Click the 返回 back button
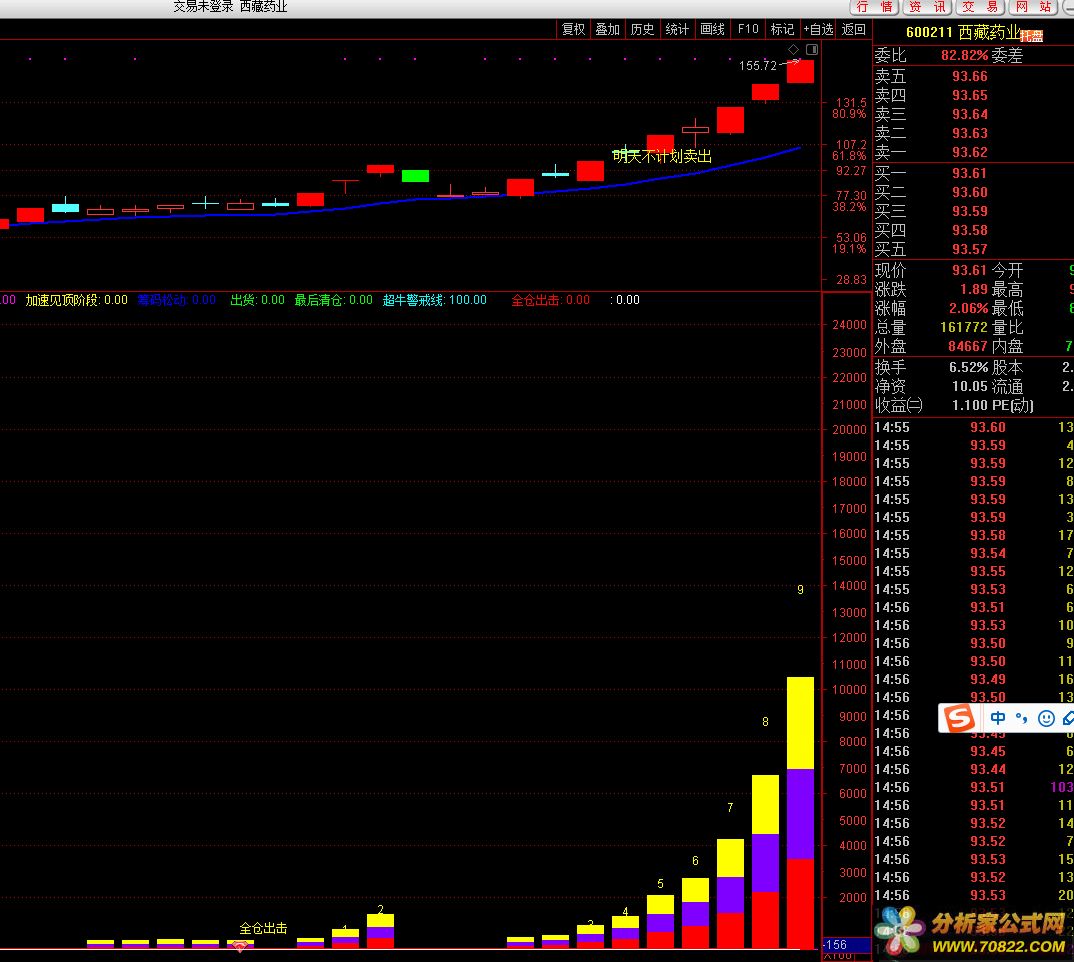 coord(853,29)
